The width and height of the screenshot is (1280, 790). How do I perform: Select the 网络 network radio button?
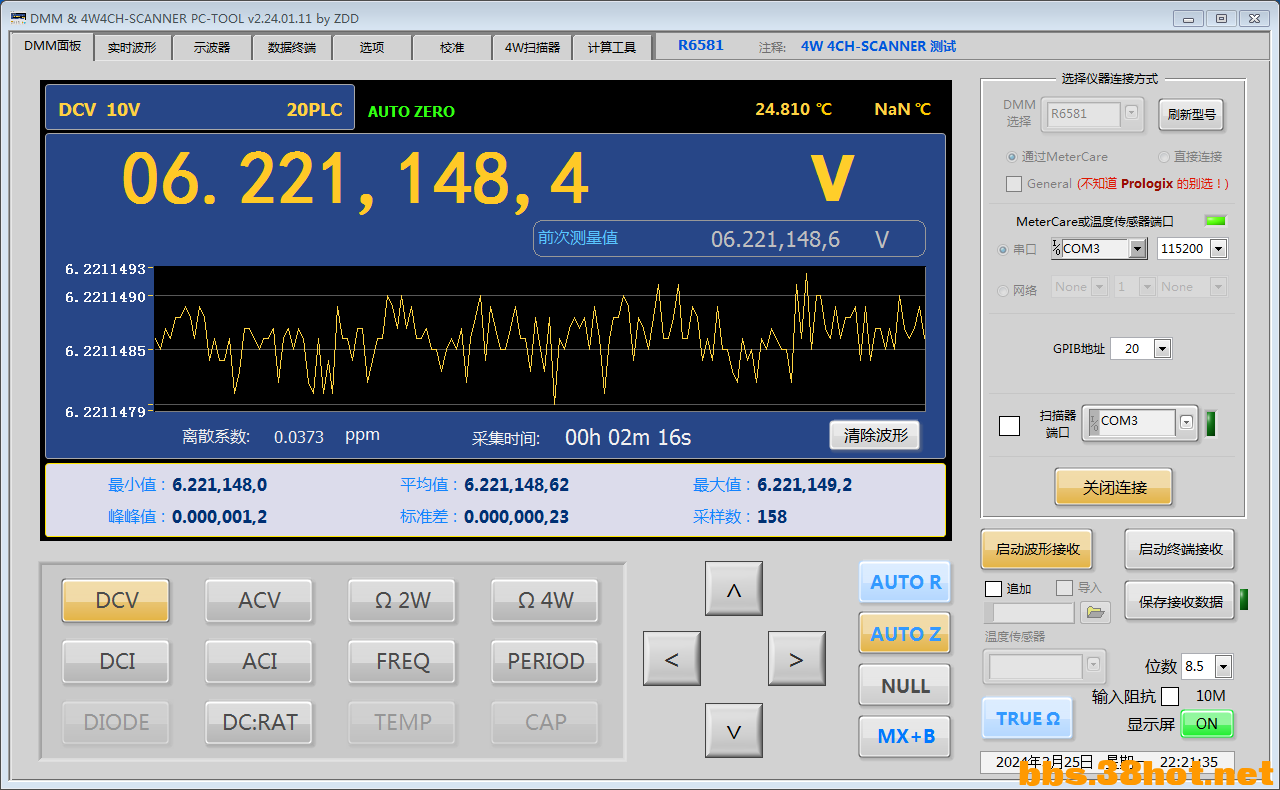tap(1003, 291)
